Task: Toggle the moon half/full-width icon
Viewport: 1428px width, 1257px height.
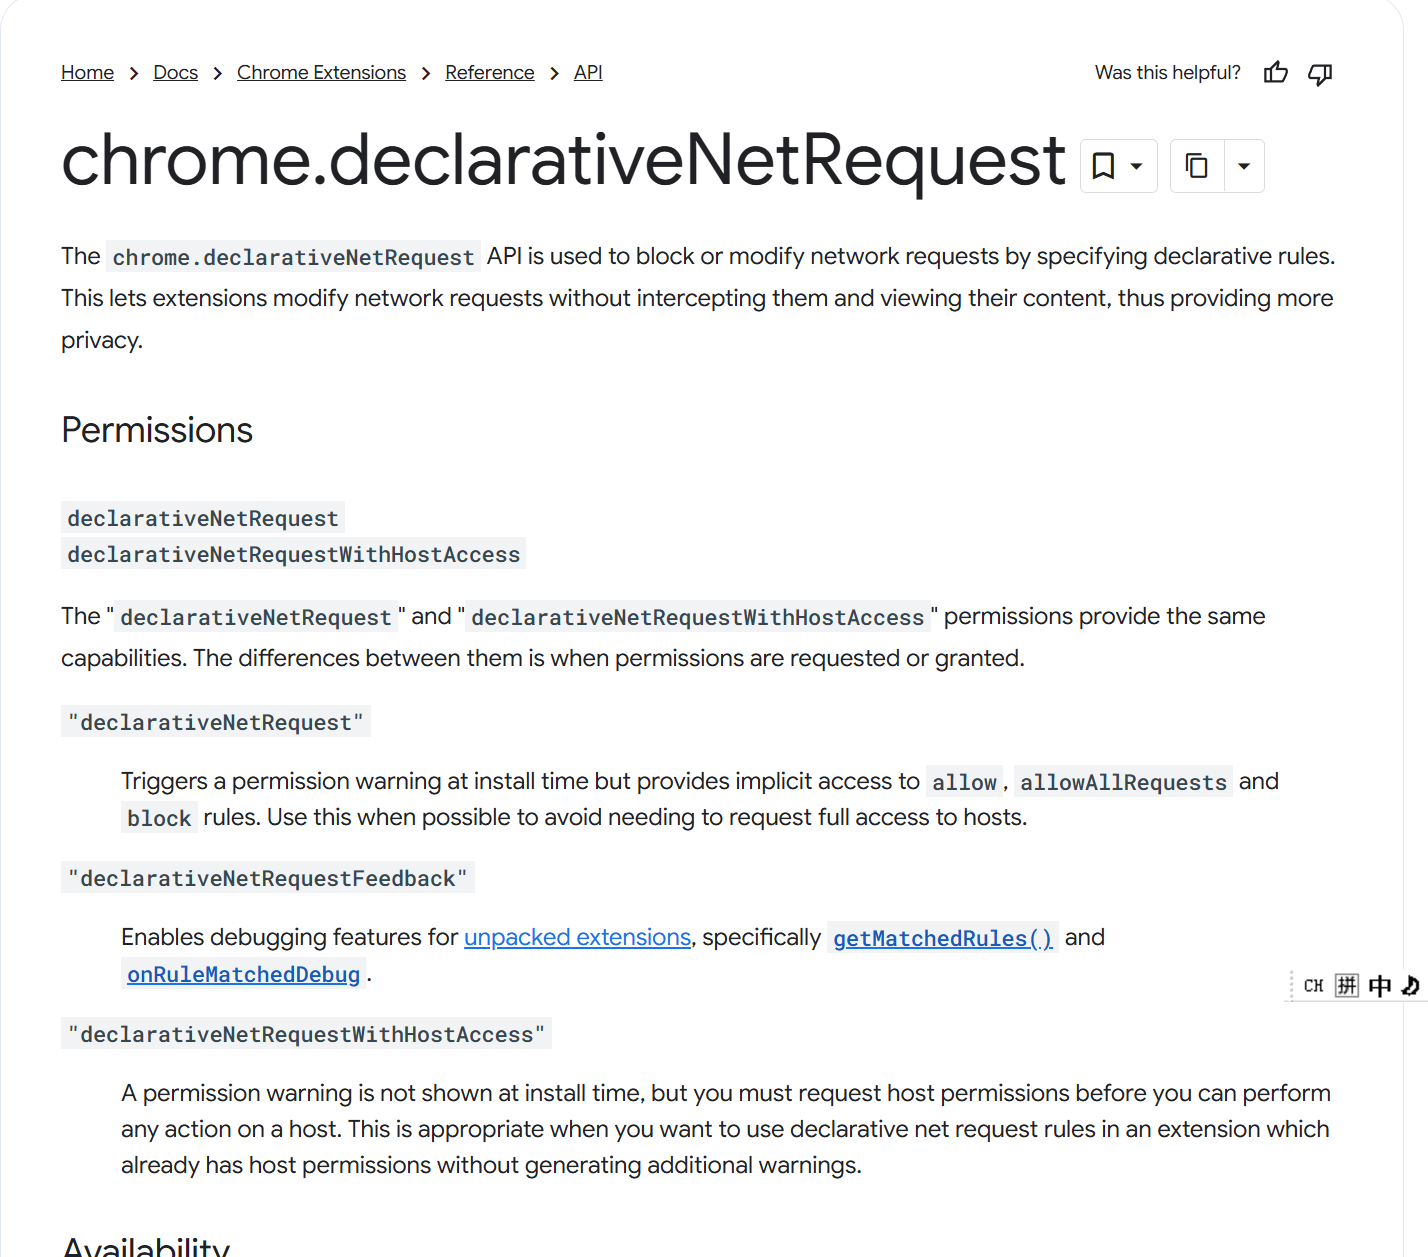Action: coord(1410,986)
